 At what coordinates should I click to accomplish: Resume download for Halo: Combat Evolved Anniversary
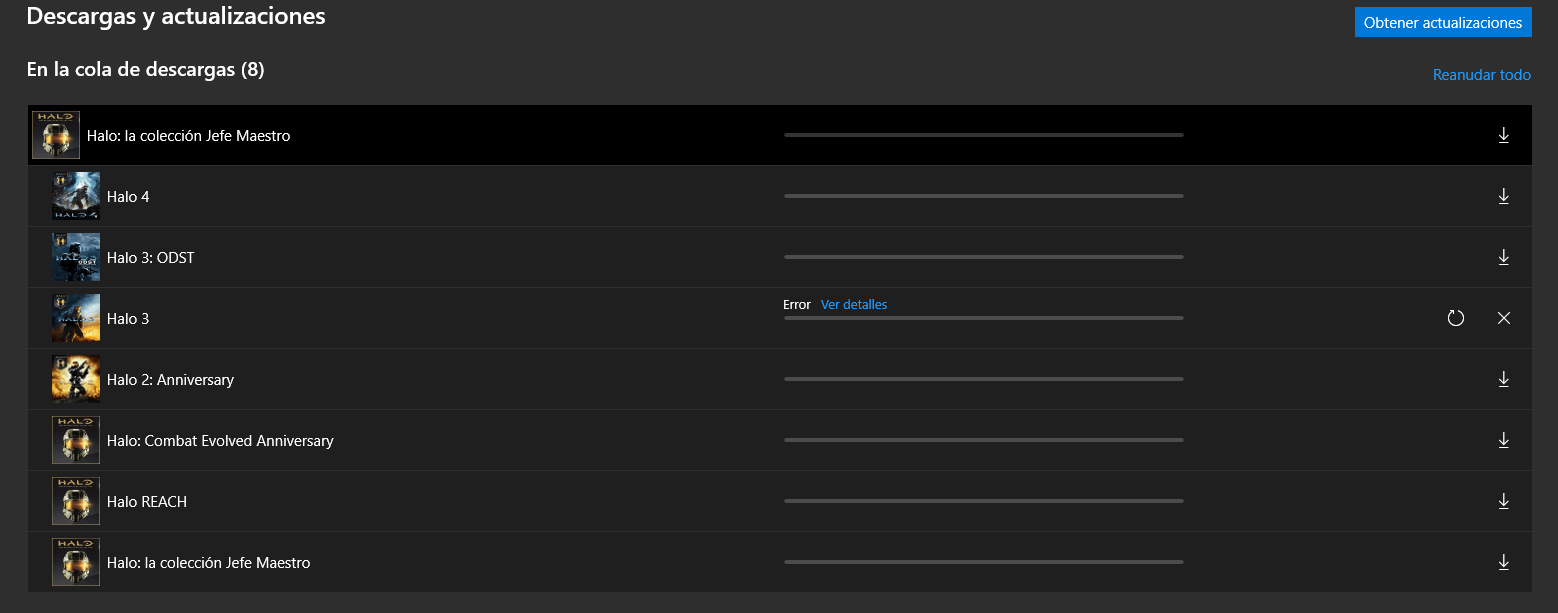point(1503,440)
